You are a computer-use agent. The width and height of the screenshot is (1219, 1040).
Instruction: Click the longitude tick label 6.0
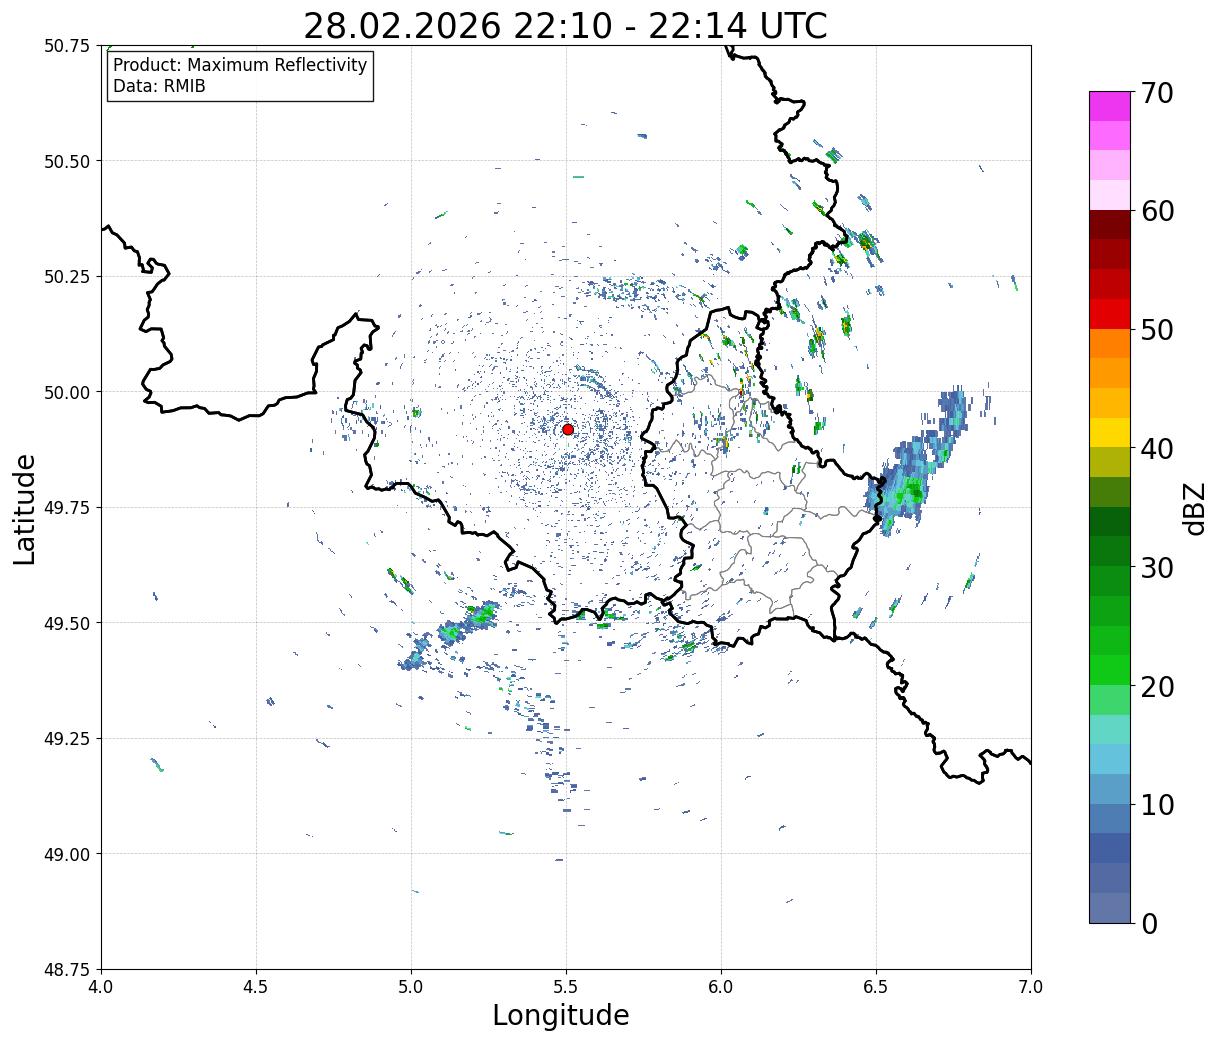pos(721,986)
